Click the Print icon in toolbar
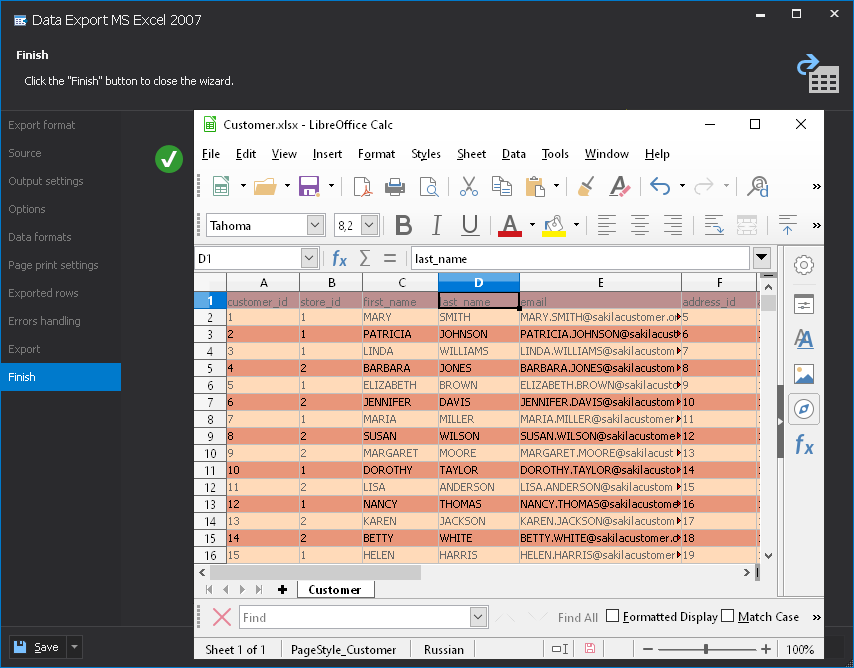Image resolution: width=854 pixels, height=668 pixels. coord(395,186)
